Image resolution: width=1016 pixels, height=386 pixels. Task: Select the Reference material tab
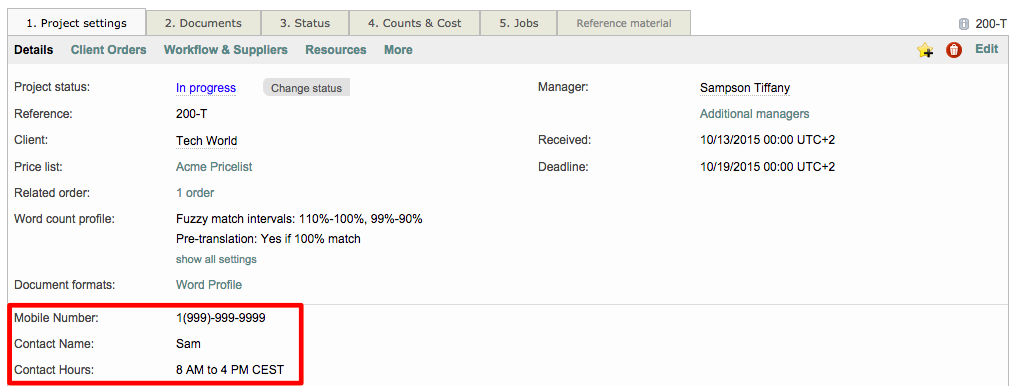[624, 23]
